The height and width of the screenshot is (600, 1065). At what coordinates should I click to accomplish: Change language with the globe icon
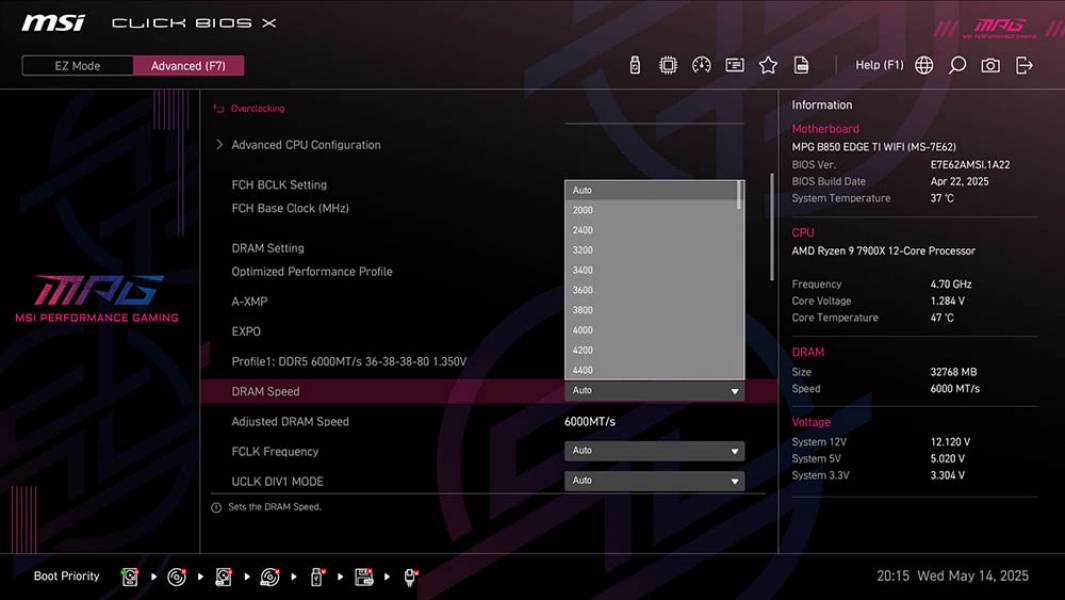pos(924,65)
